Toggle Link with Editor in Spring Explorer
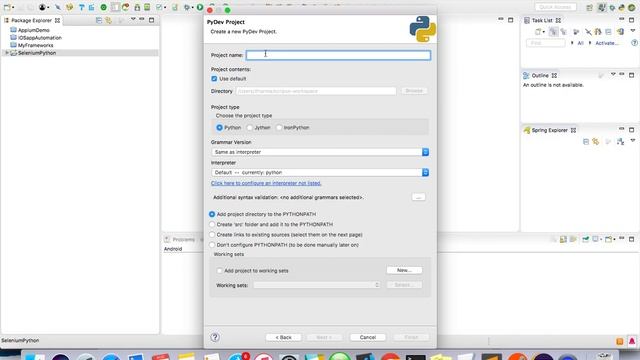640x360 pixels. point(596,142)
